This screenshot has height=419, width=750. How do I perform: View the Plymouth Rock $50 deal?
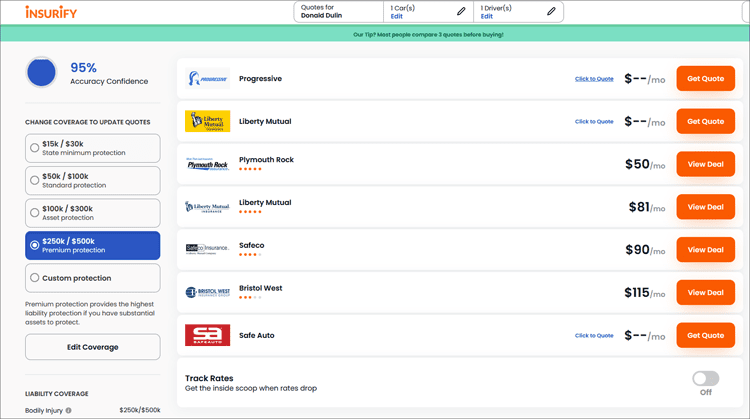point(706,164)
